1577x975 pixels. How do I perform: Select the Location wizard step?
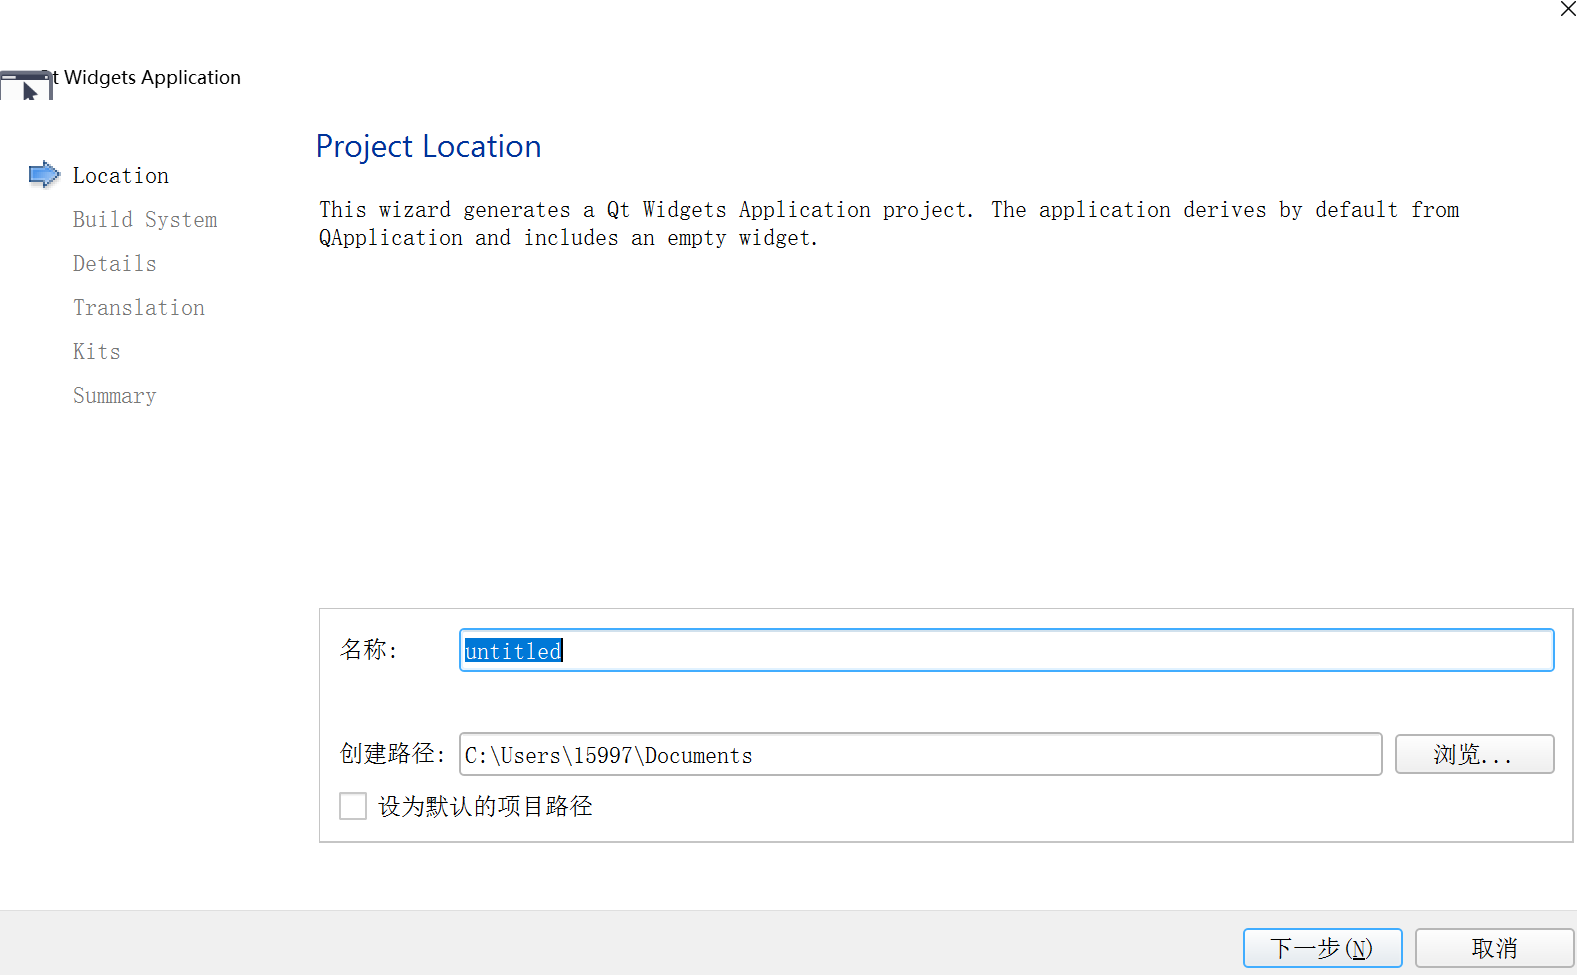point(121,176)
